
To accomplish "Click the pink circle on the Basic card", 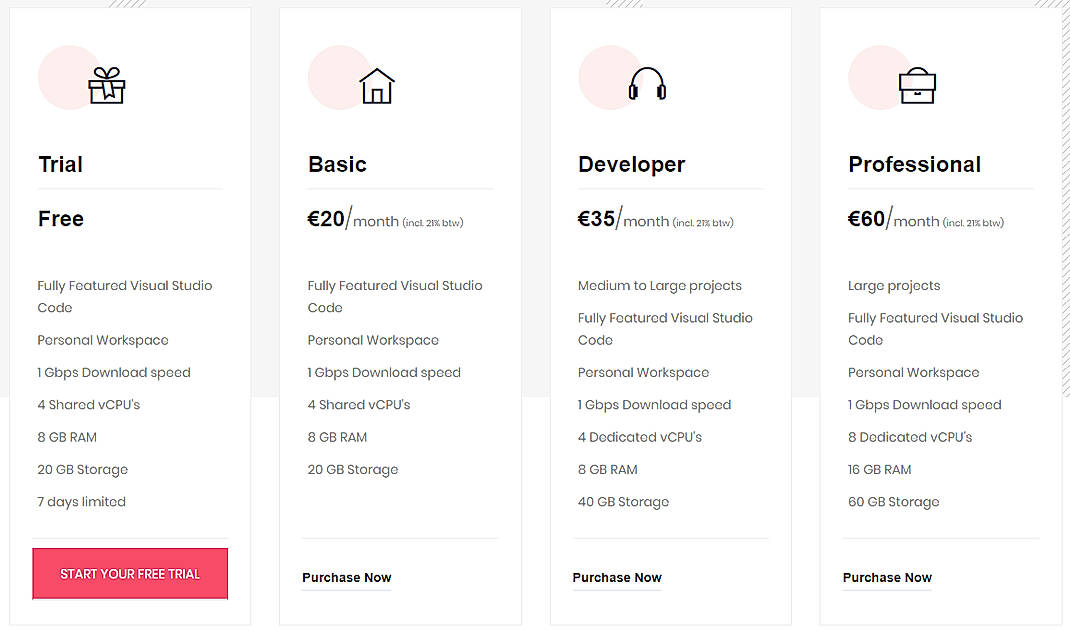I will [337, 77].
